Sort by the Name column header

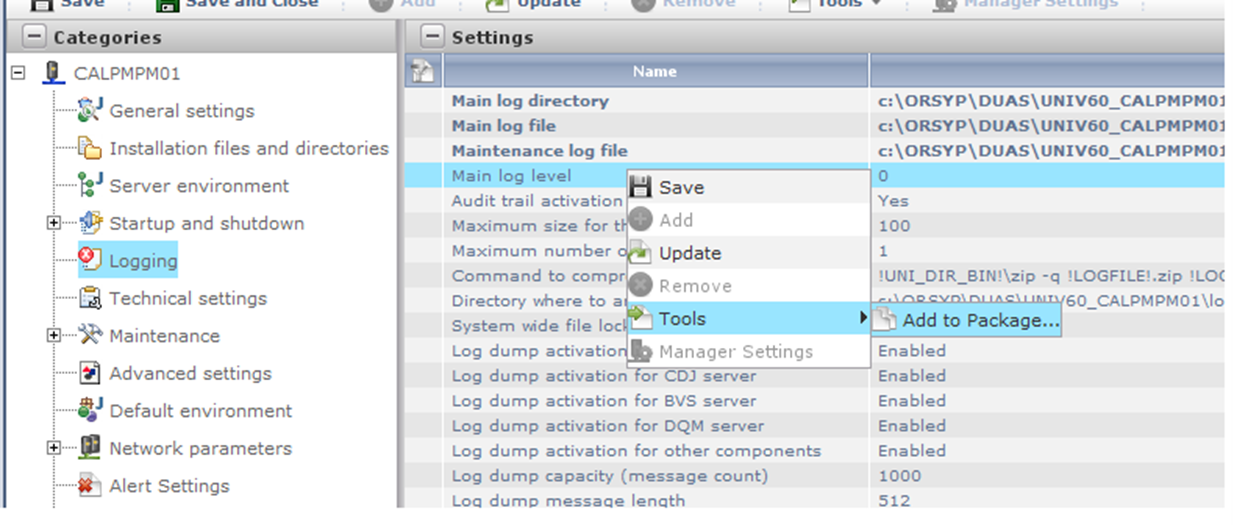[x=655, y=72]
